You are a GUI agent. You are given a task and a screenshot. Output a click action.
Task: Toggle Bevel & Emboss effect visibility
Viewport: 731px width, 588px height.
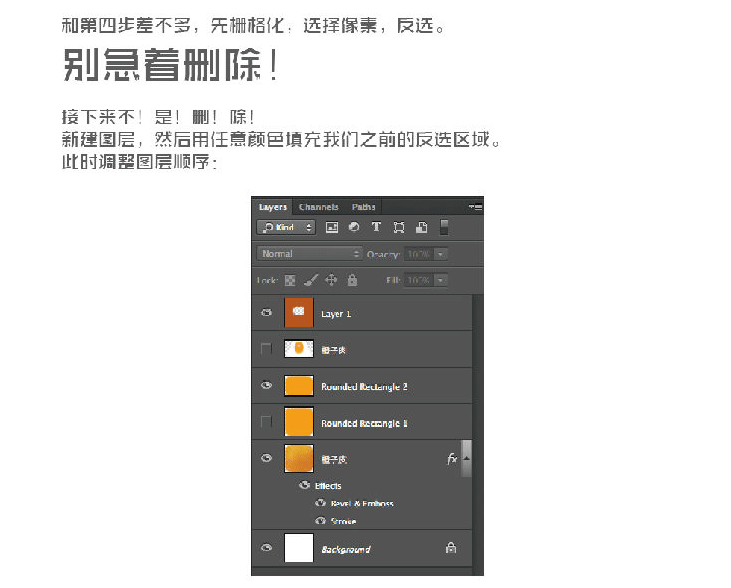[x=320, y=503]
